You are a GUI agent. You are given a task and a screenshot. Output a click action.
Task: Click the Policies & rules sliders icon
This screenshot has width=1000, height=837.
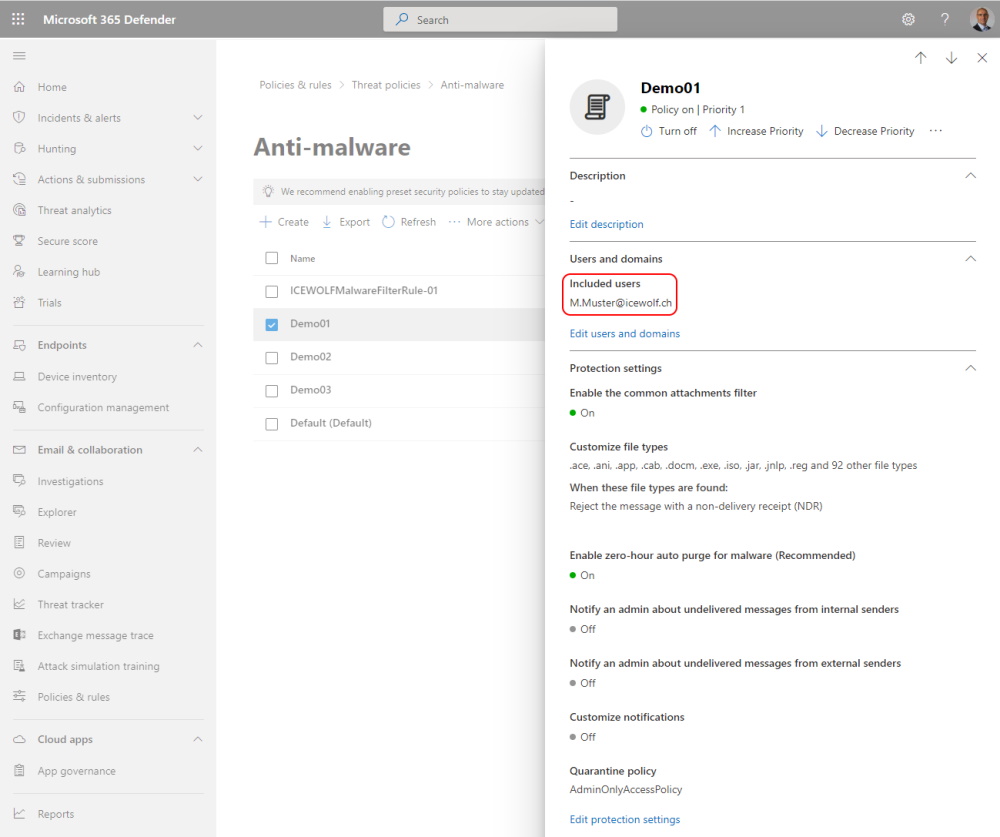pyautogui.click(x=19, y=696)
